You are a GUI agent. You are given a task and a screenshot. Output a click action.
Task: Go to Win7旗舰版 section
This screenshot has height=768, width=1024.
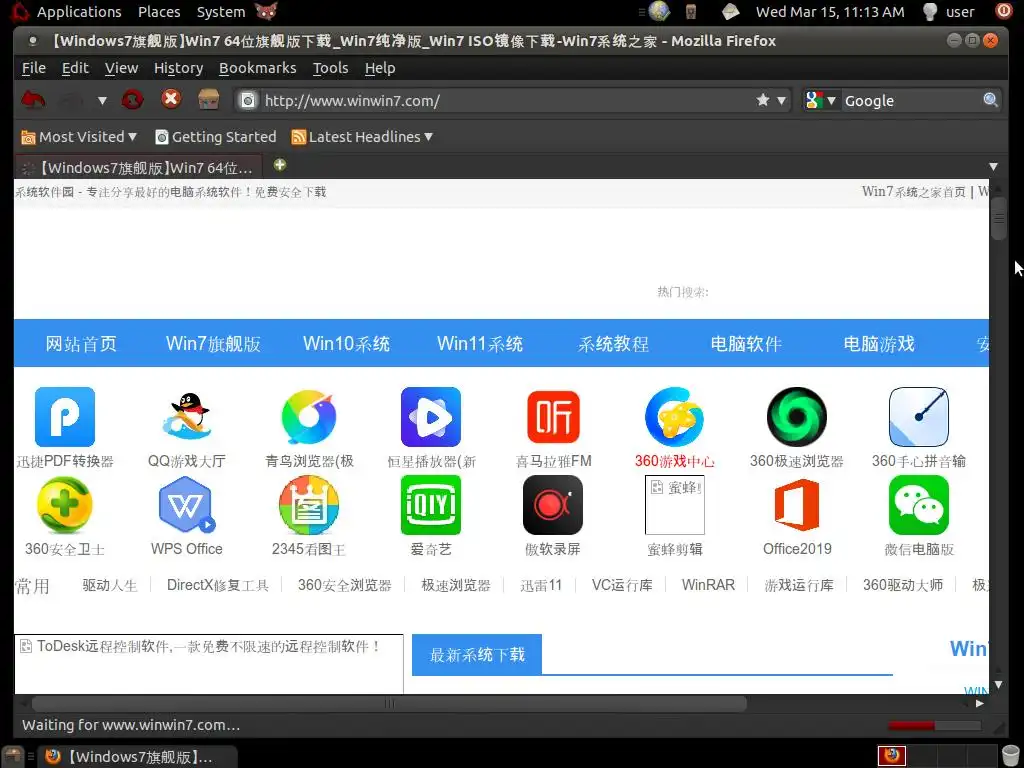(214, 344)
